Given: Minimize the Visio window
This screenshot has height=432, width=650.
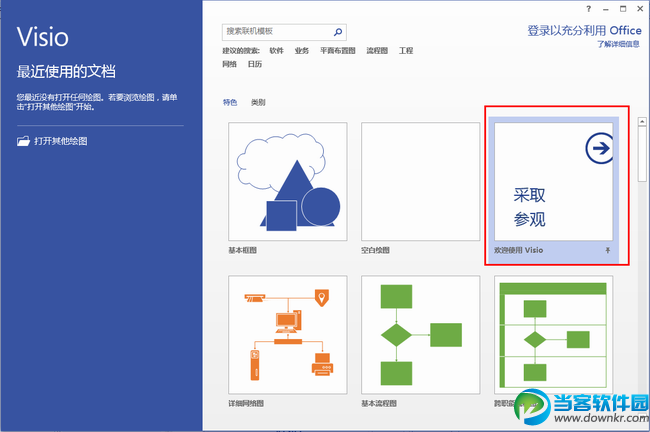Looking at the screenshot, I should (606, 9).
